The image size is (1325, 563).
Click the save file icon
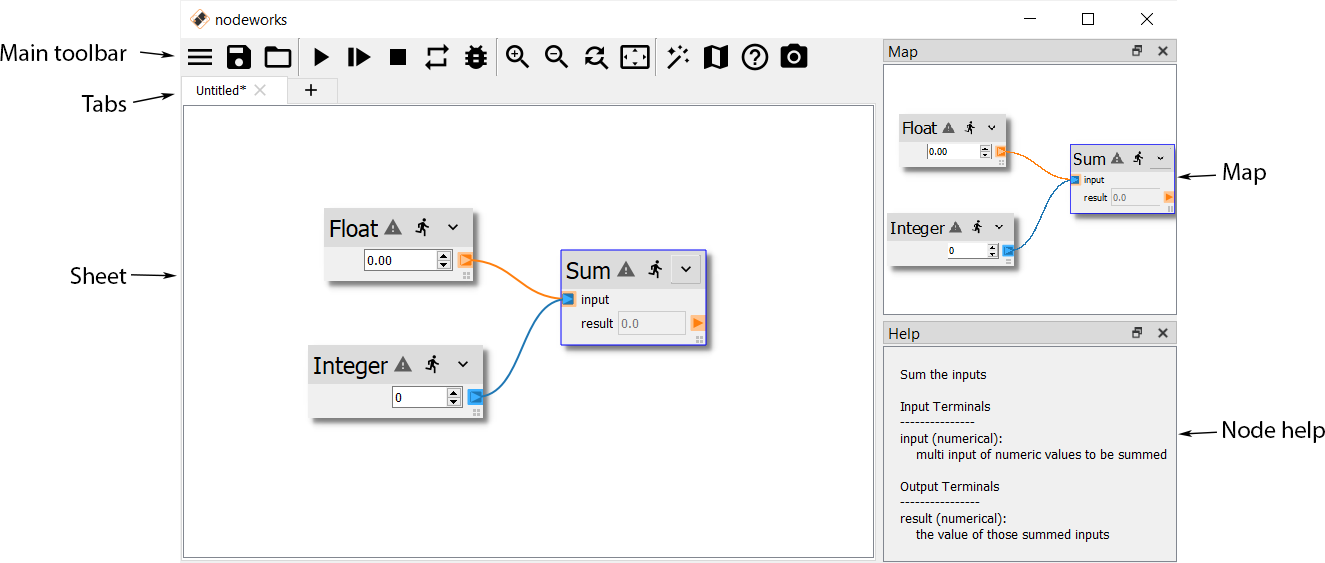(x=239, y=57)
